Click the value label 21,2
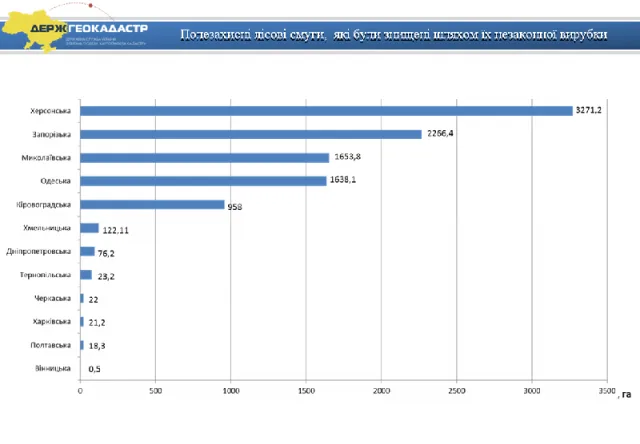This screenshot has width=640, height=444. tap(97, 323)
